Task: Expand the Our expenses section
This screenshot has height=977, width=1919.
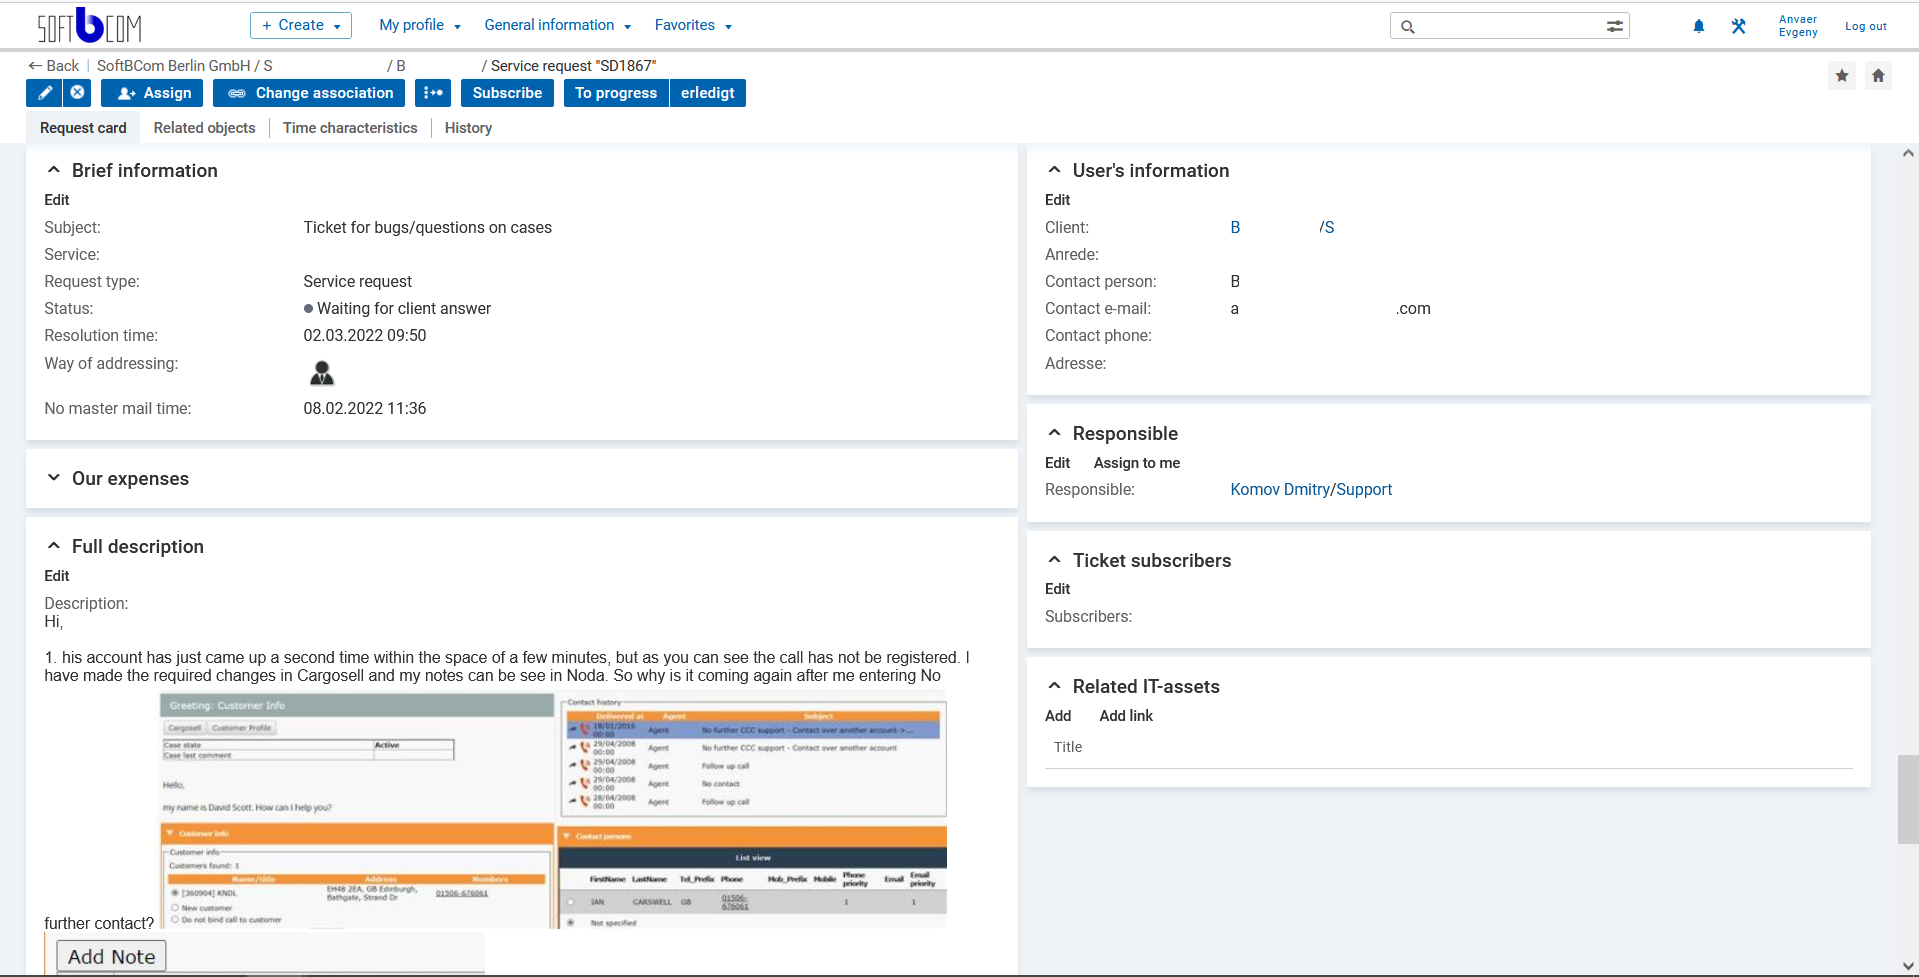Action: (53, 478)
